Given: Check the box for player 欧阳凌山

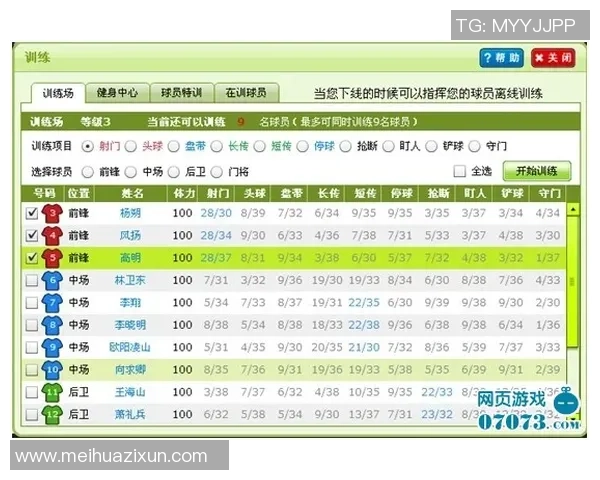Looking at the screenshot, I should 32,347.
